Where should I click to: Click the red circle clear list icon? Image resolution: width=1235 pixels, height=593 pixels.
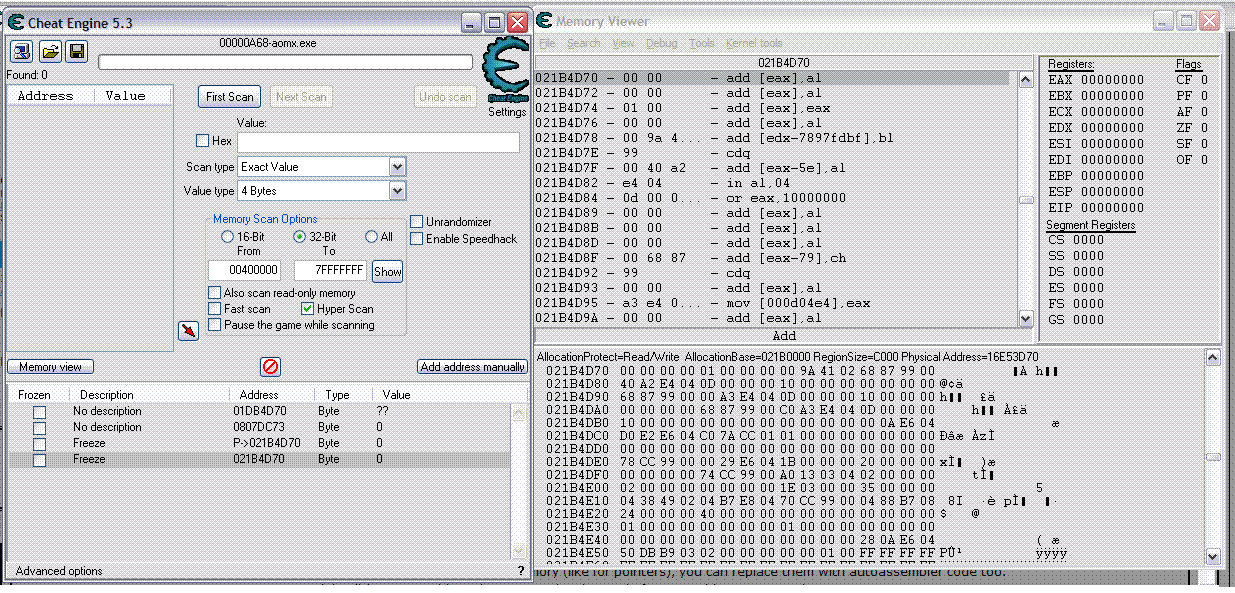pos(270,367)
